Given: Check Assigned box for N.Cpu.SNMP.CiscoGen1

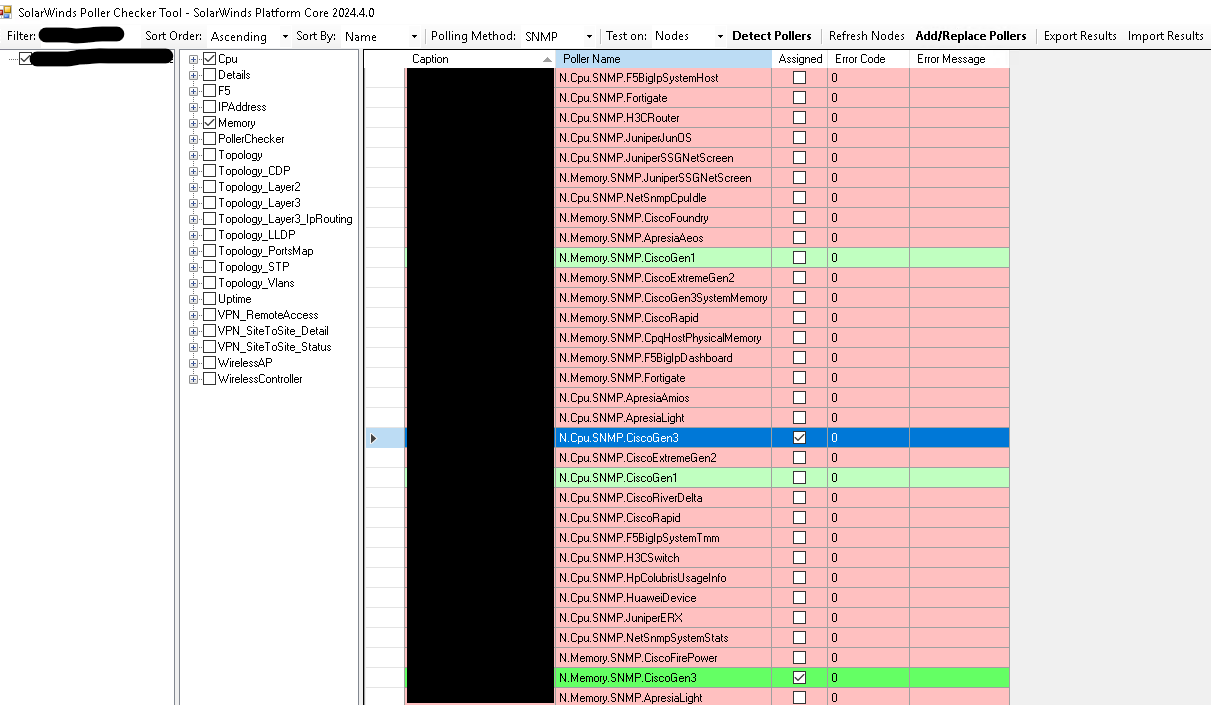Looking at the screenshot, I should [799, 478].
